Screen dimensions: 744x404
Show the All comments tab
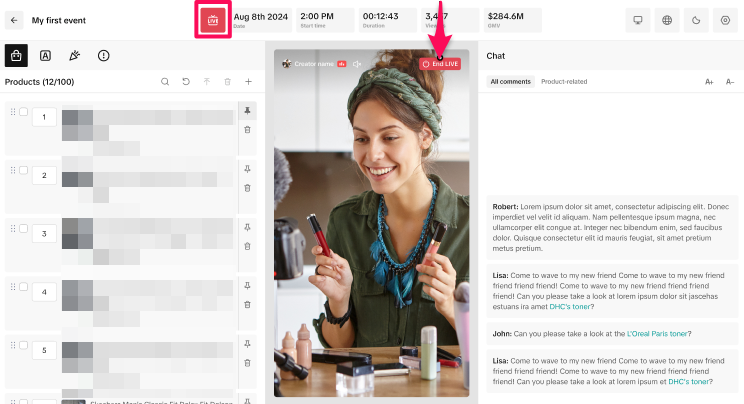pyautogui.click(x=509, y=81)
